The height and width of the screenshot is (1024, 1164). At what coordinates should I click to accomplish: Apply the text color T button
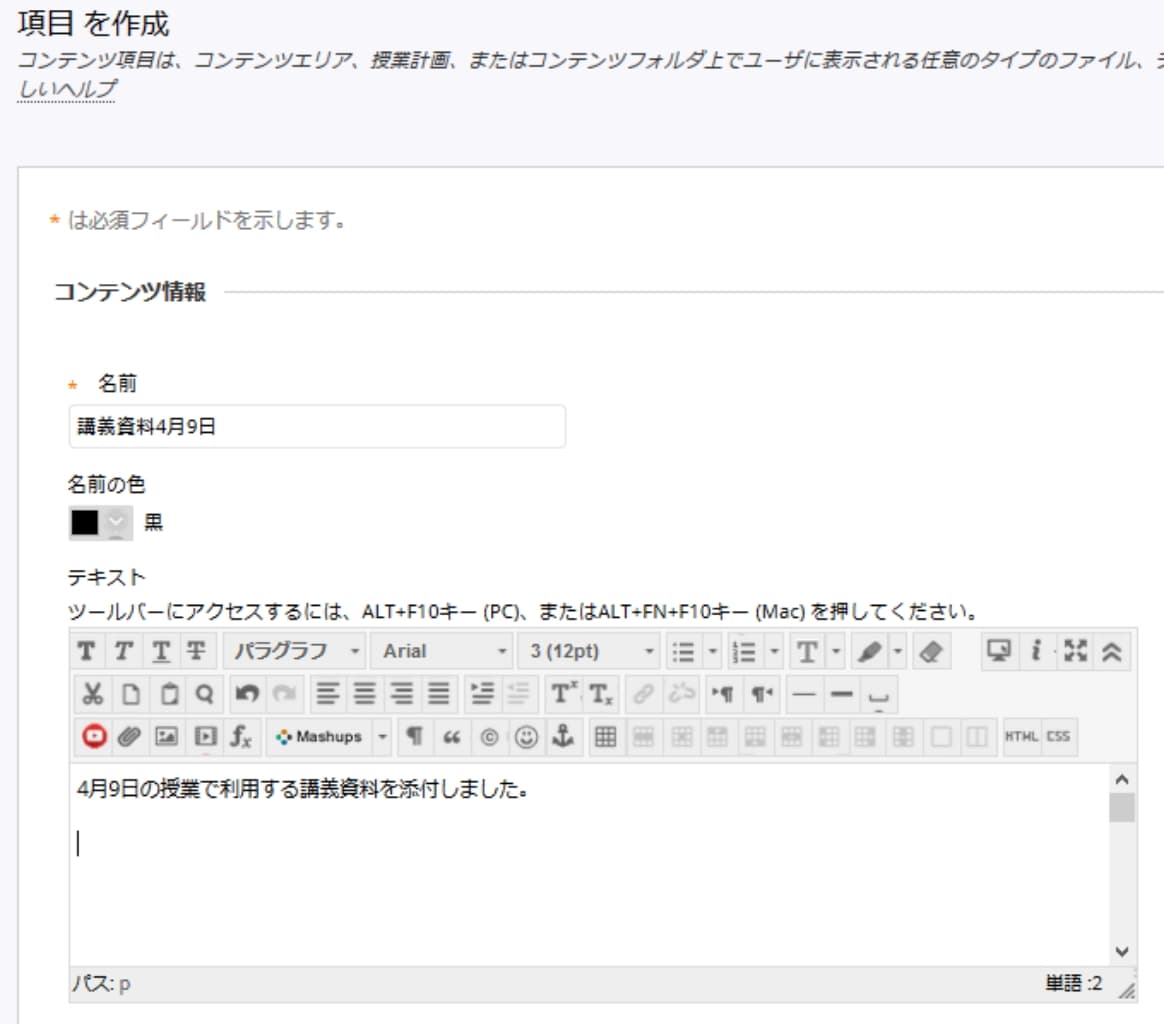[807, 652]
